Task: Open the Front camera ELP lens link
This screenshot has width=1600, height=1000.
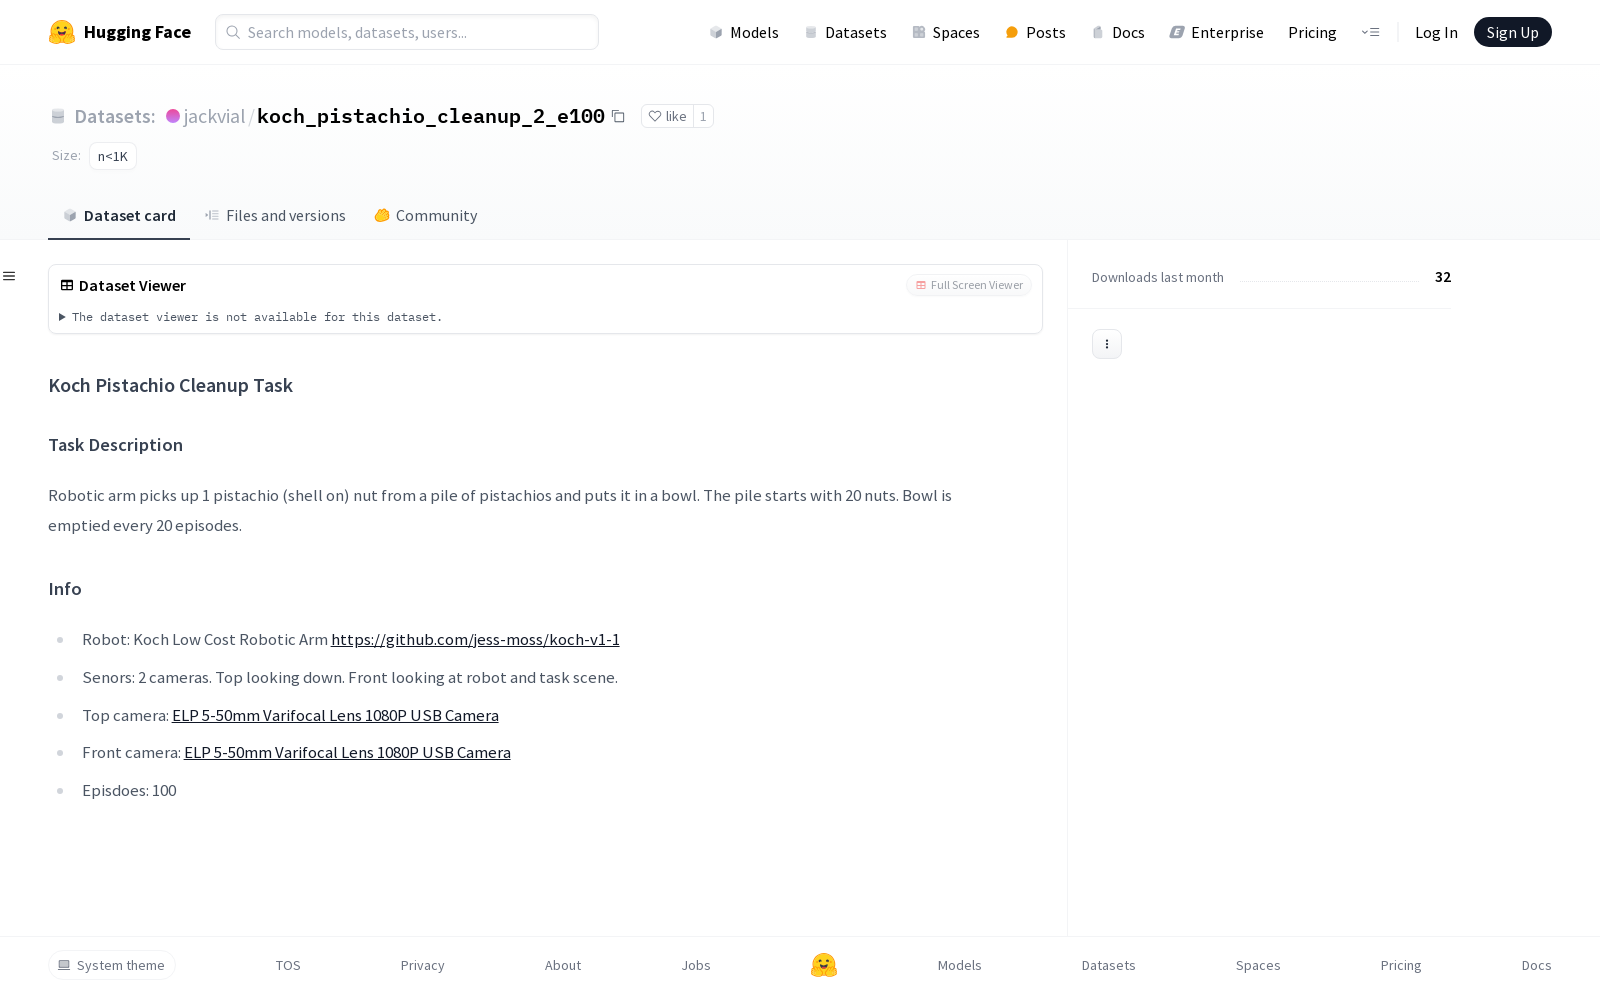Action: (x=347, y=753)
